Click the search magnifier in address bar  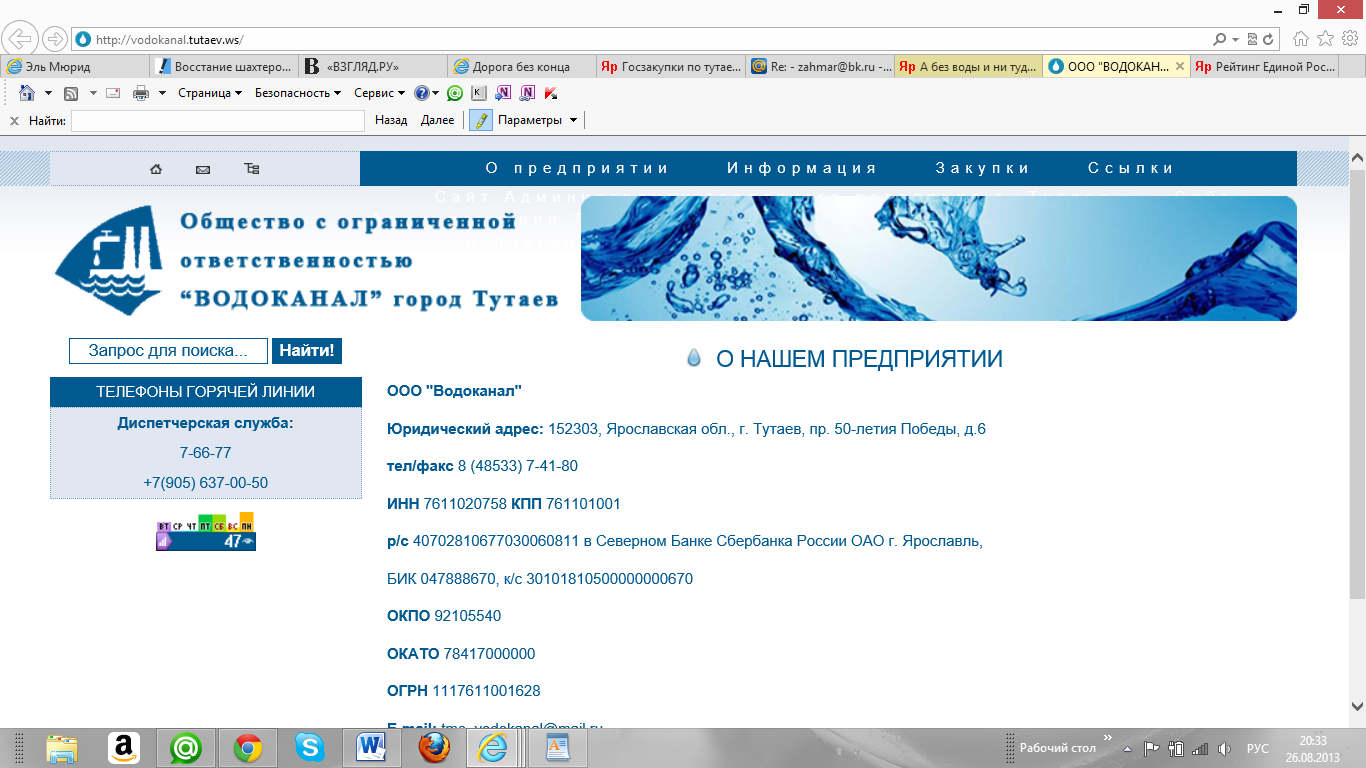[1220, 39]
